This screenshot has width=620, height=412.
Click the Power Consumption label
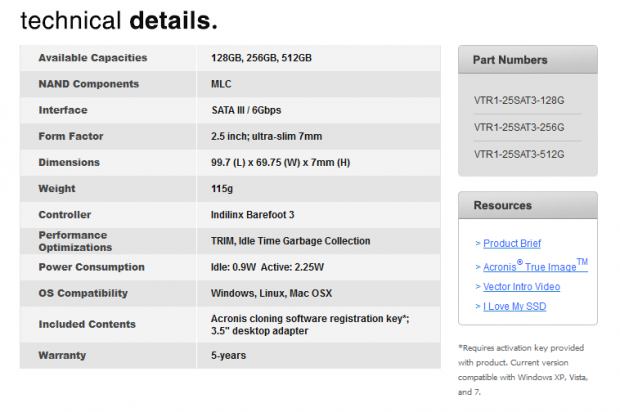pos(91,267)
